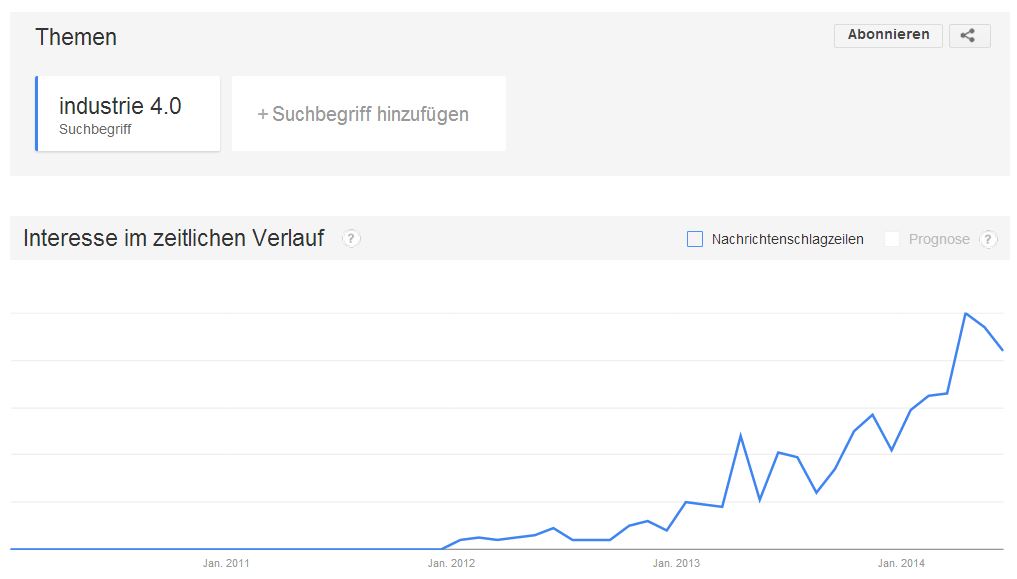
Task: Click the blue color bar of industrie 4.0
Action: (37, 114)
